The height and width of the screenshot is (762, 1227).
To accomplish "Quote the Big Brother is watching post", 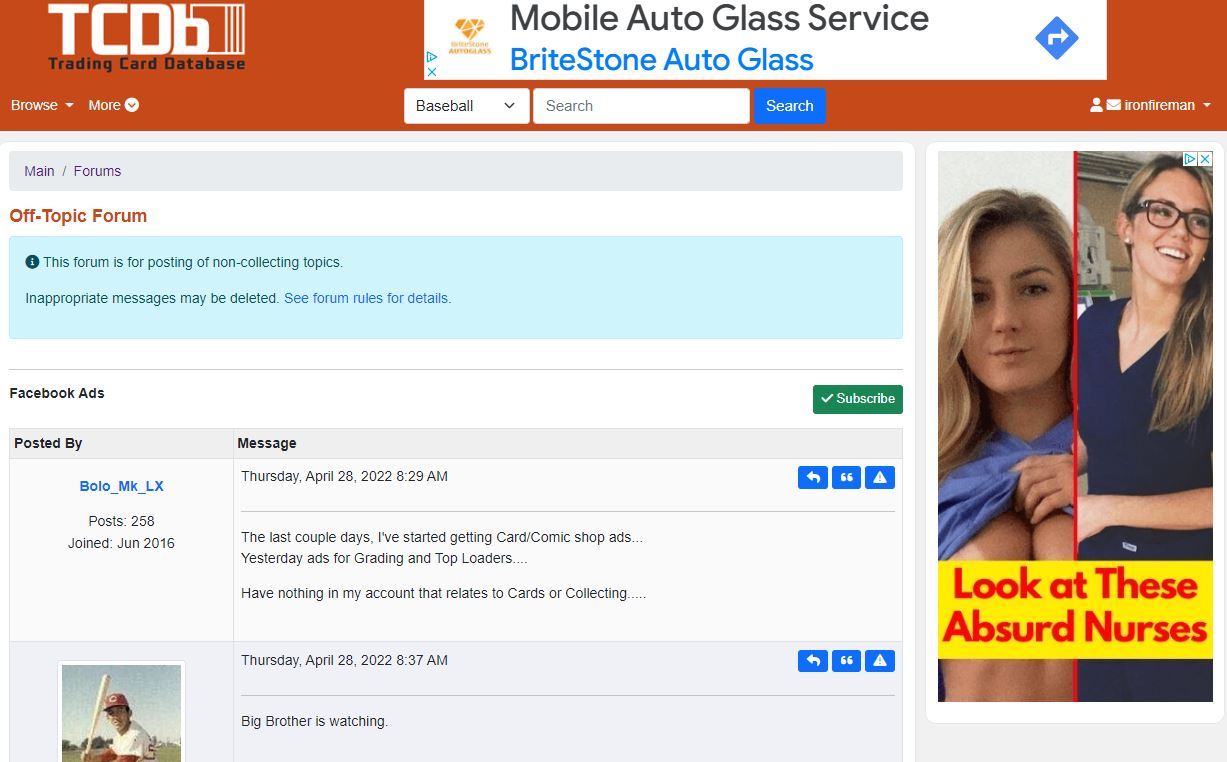I will point(846,661).
